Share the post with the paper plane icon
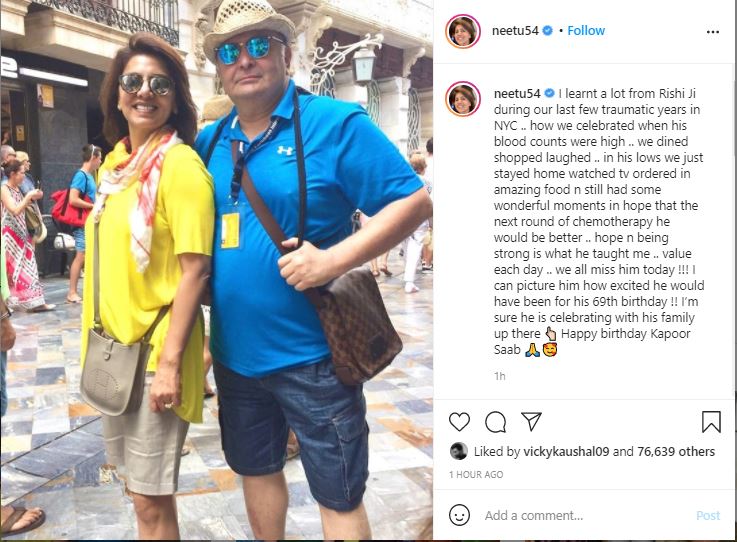This screenshot has width=737, height=542. (x=531, y=422)
